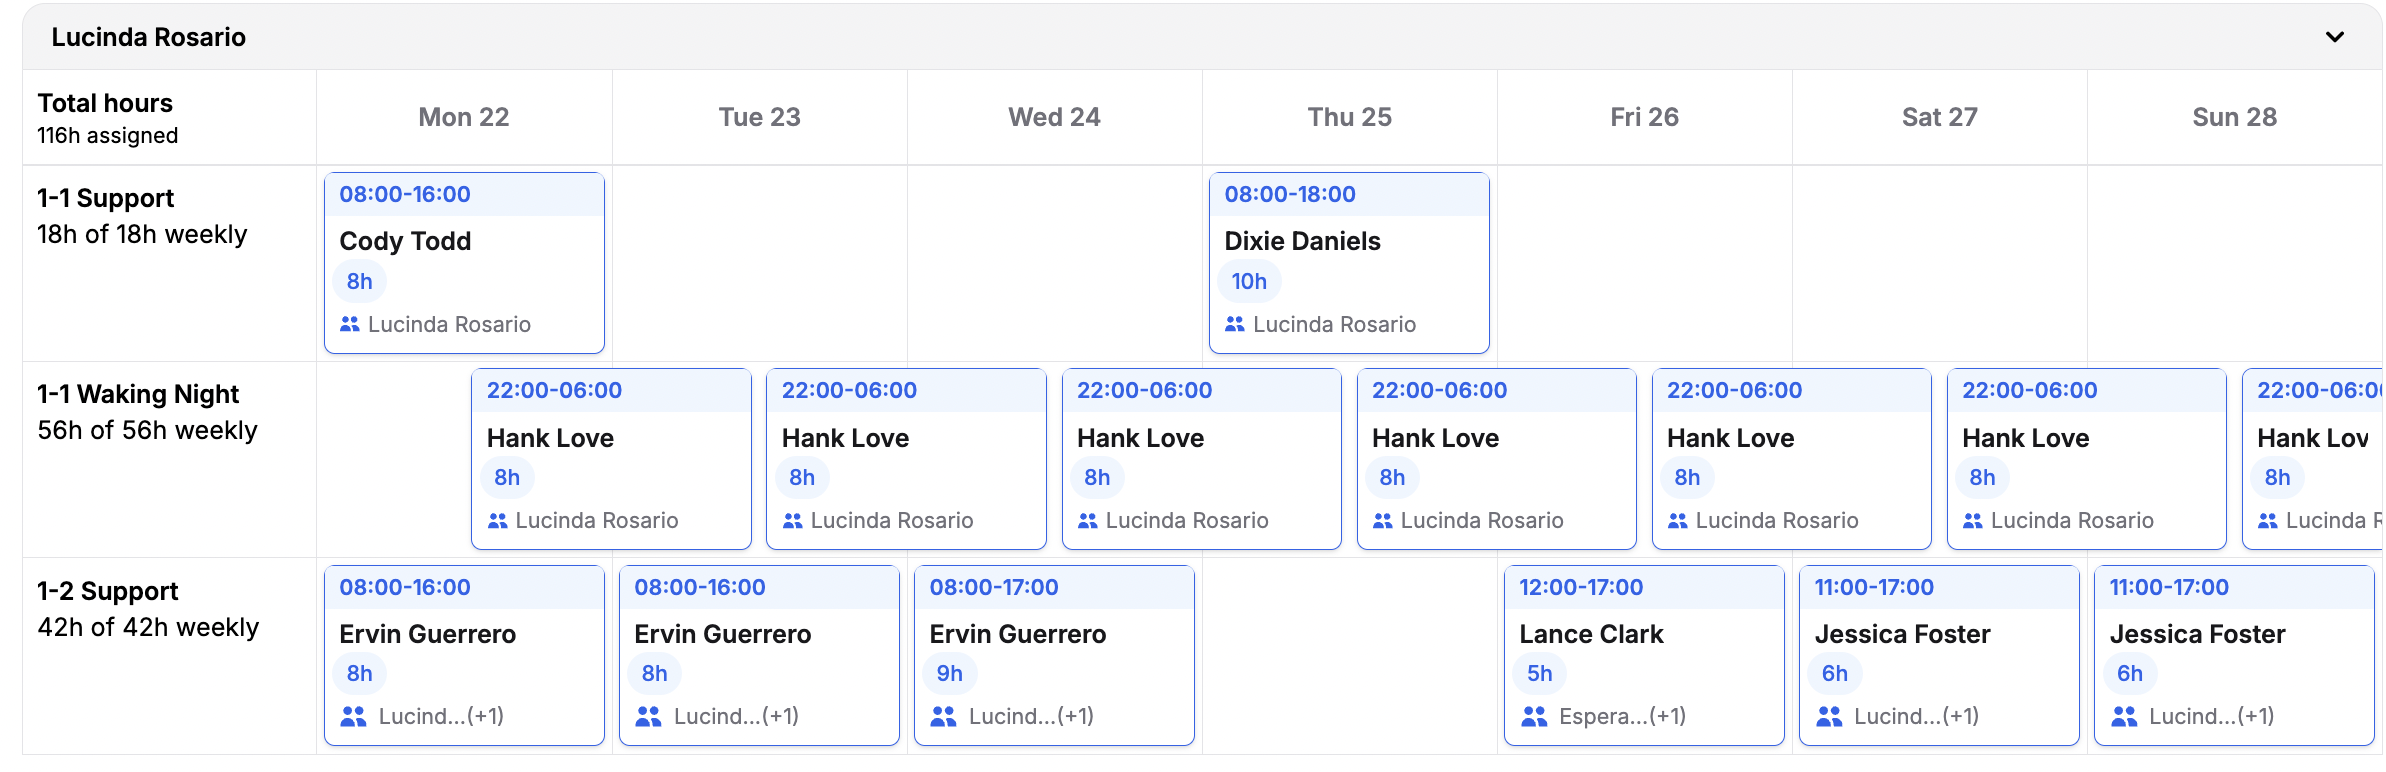Select the Sat 27 column header

click(1939, 117)
